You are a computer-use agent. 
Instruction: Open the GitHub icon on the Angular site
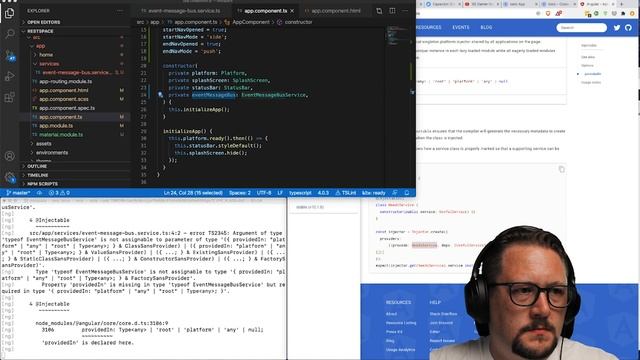tap(628, 27)
